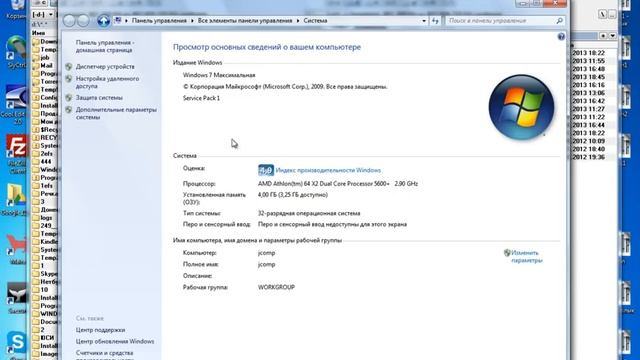Screen dimensions: 640x360
Task: Open the down-arrow history button in file manager
Action: (613, 36)
